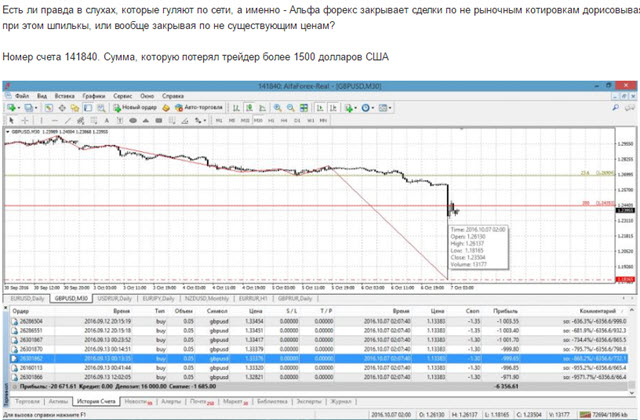Select the Fibonacci retracement tool
Screen dimensions: 640x420
[x=93, y=120]
